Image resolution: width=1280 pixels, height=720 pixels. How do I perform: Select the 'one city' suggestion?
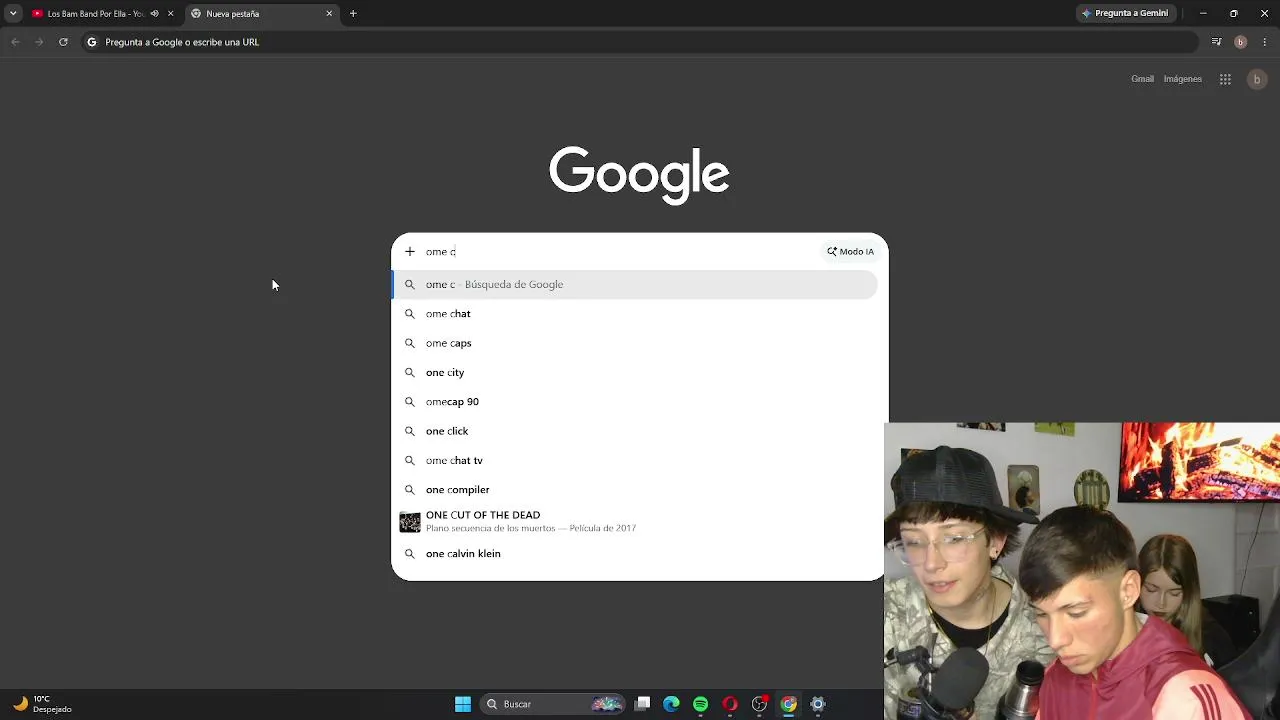click(x=634, y=373)
